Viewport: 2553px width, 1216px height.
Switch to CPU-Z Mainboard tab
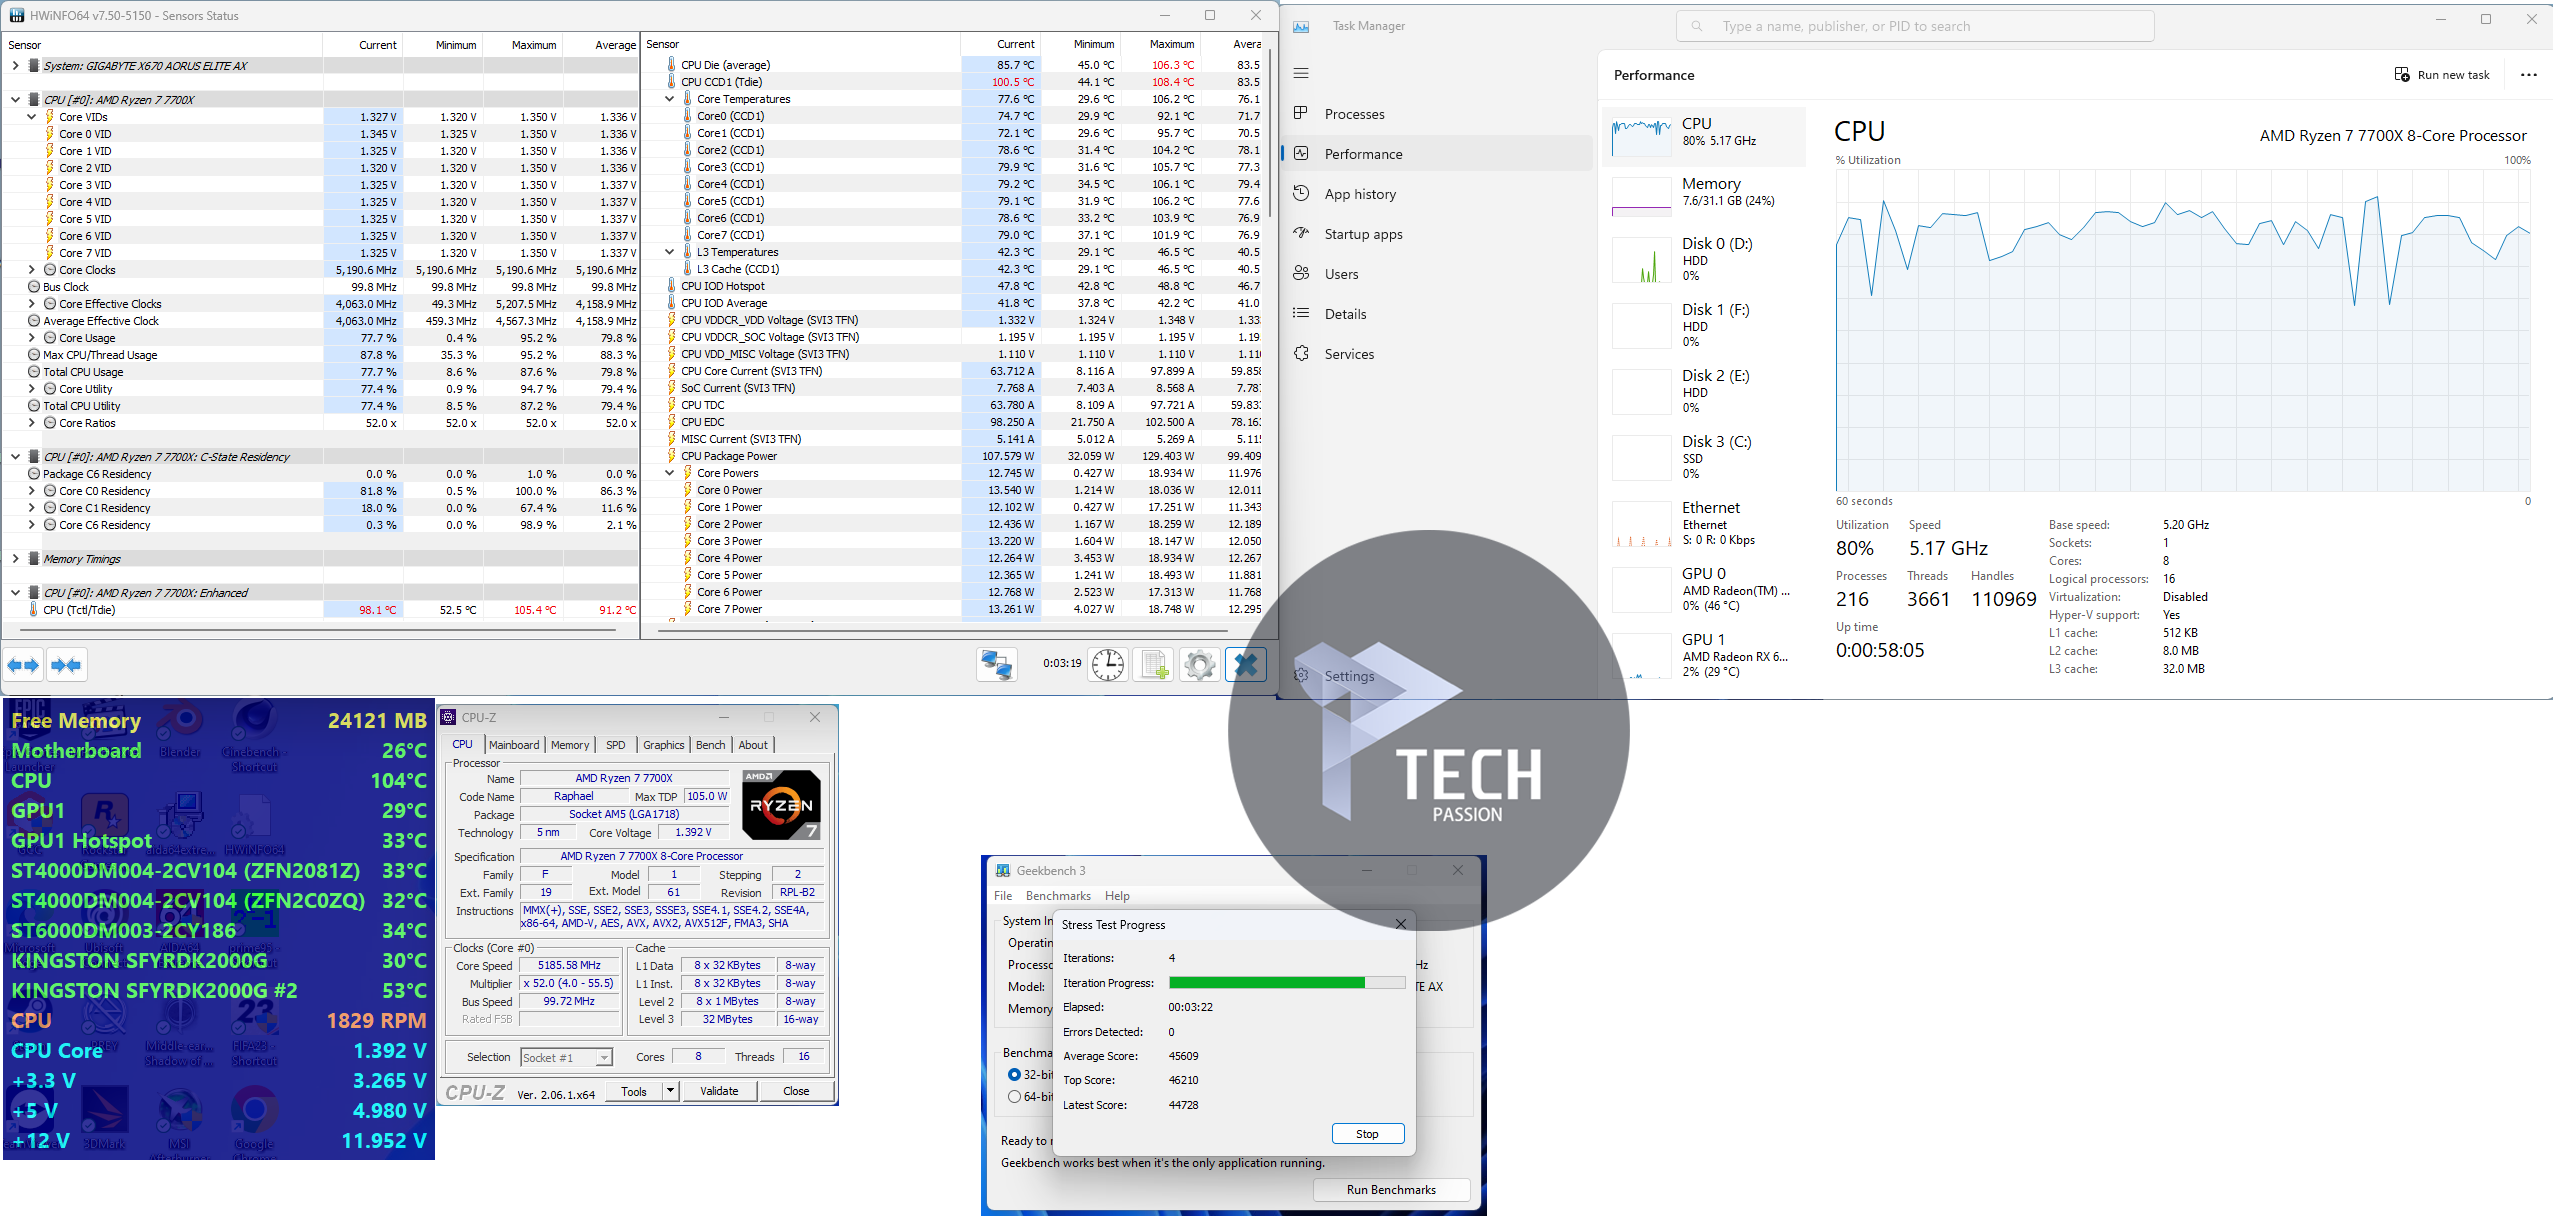click(514, 745)
